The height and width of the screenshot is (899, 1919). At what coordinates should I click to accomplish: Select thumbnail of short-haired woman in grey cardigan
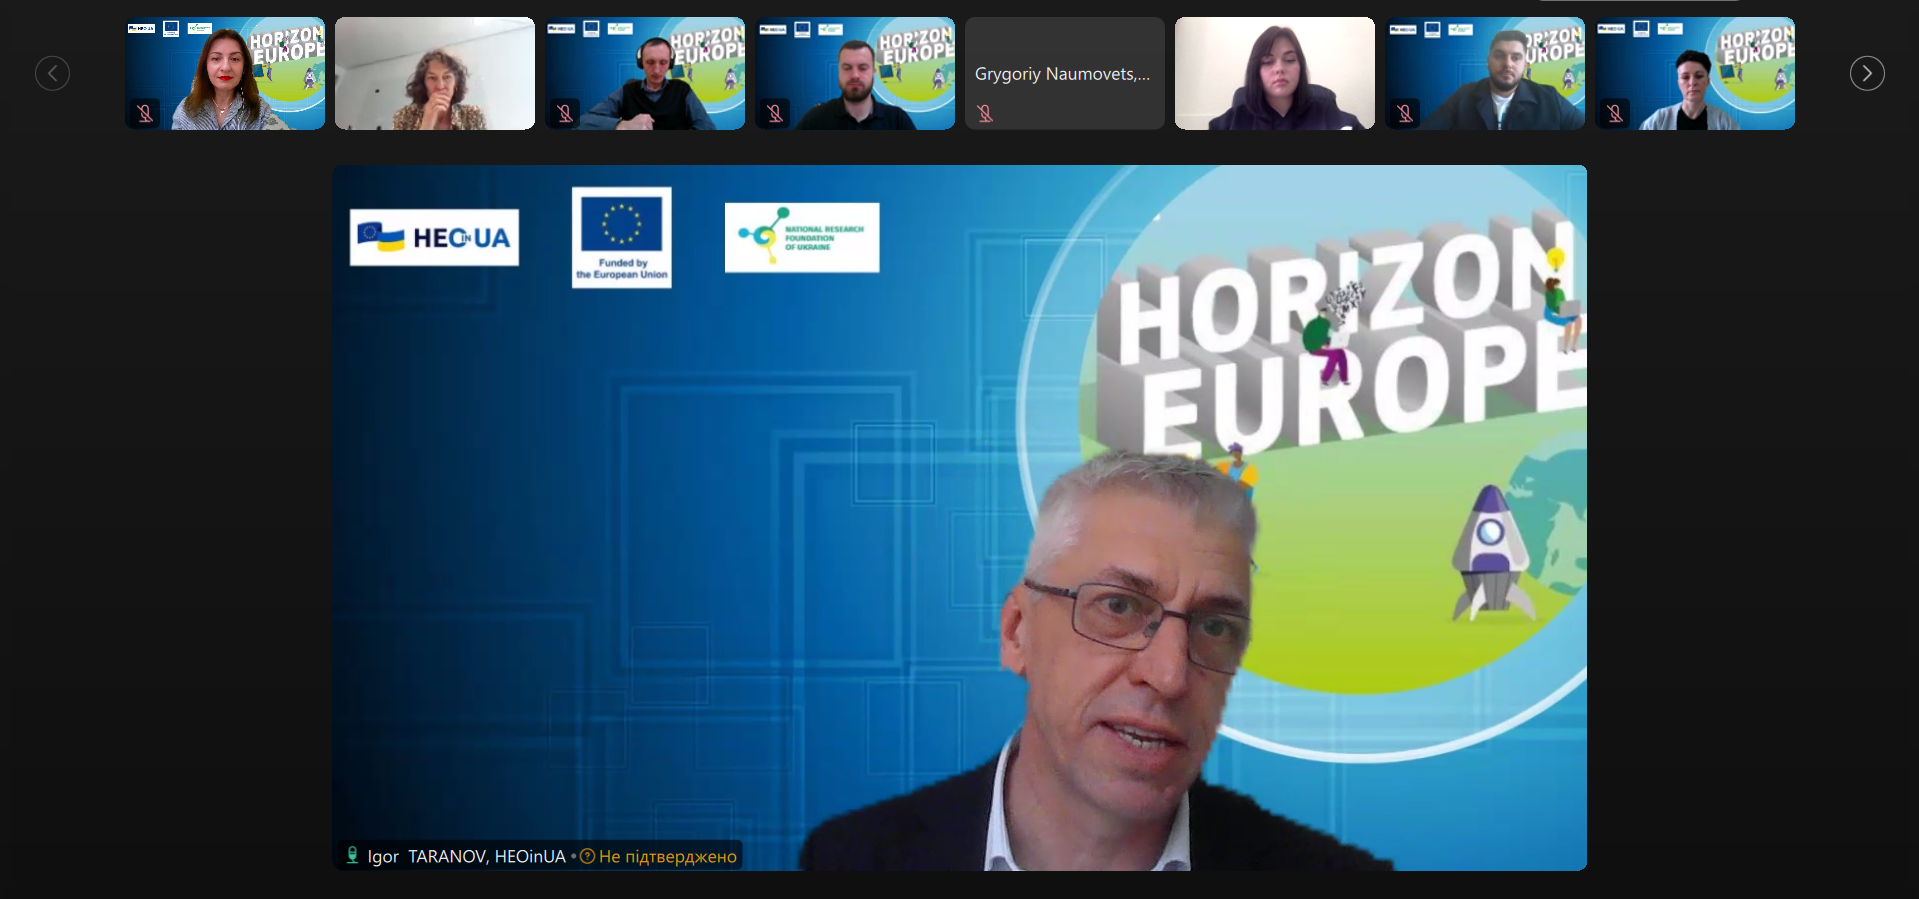[1695, 73]
